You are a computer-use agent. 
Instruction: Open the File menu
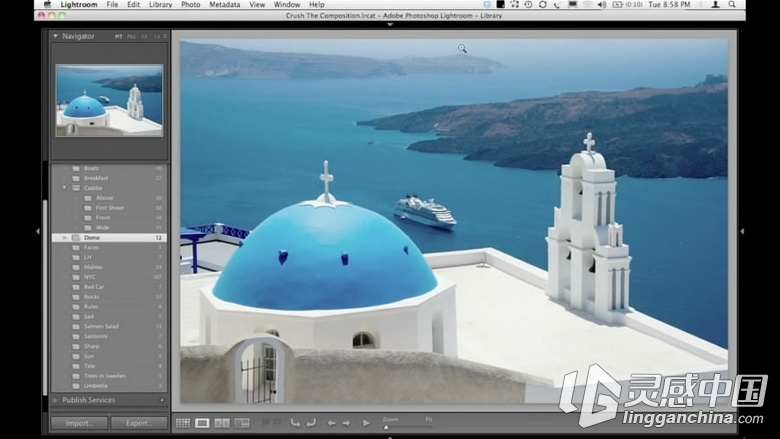[112, 4]
